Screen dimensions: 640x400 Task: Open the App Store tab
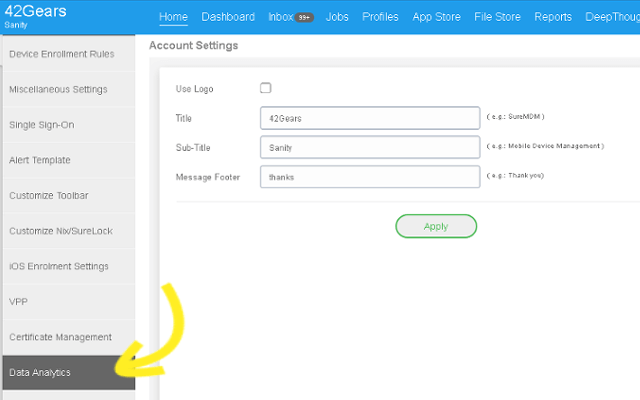click(436, 17)
